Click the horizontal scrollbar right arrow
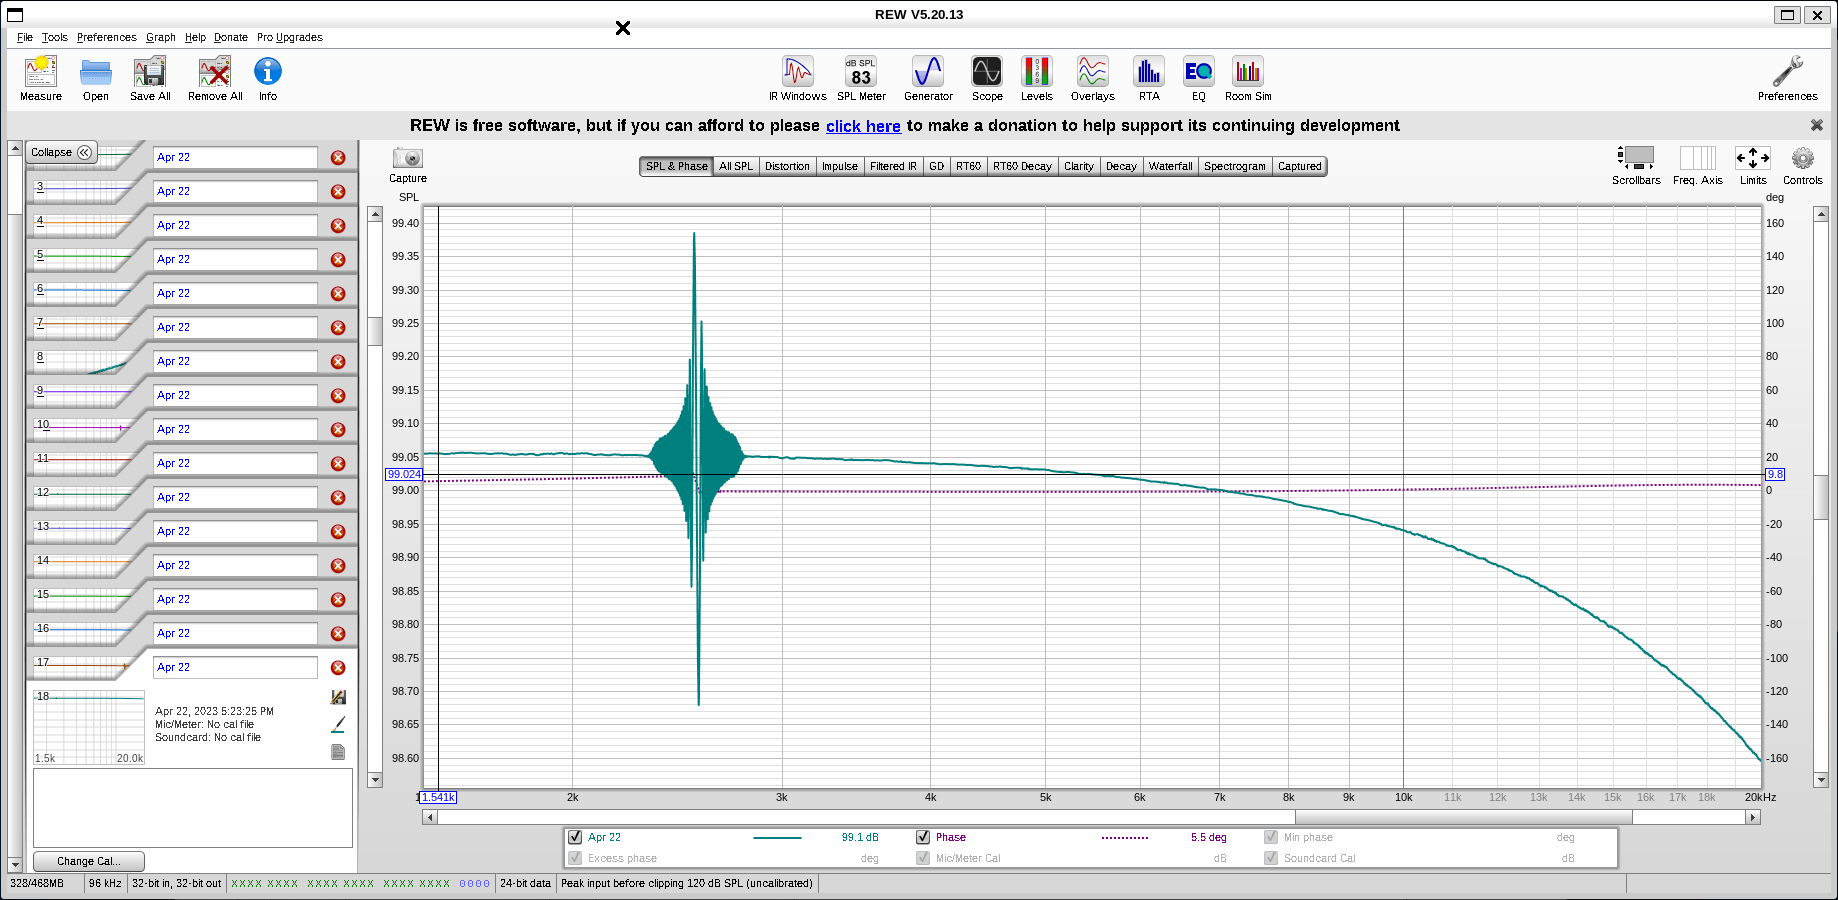The height and width of the screenshot is (900, 1838). tap(1752, 817)
